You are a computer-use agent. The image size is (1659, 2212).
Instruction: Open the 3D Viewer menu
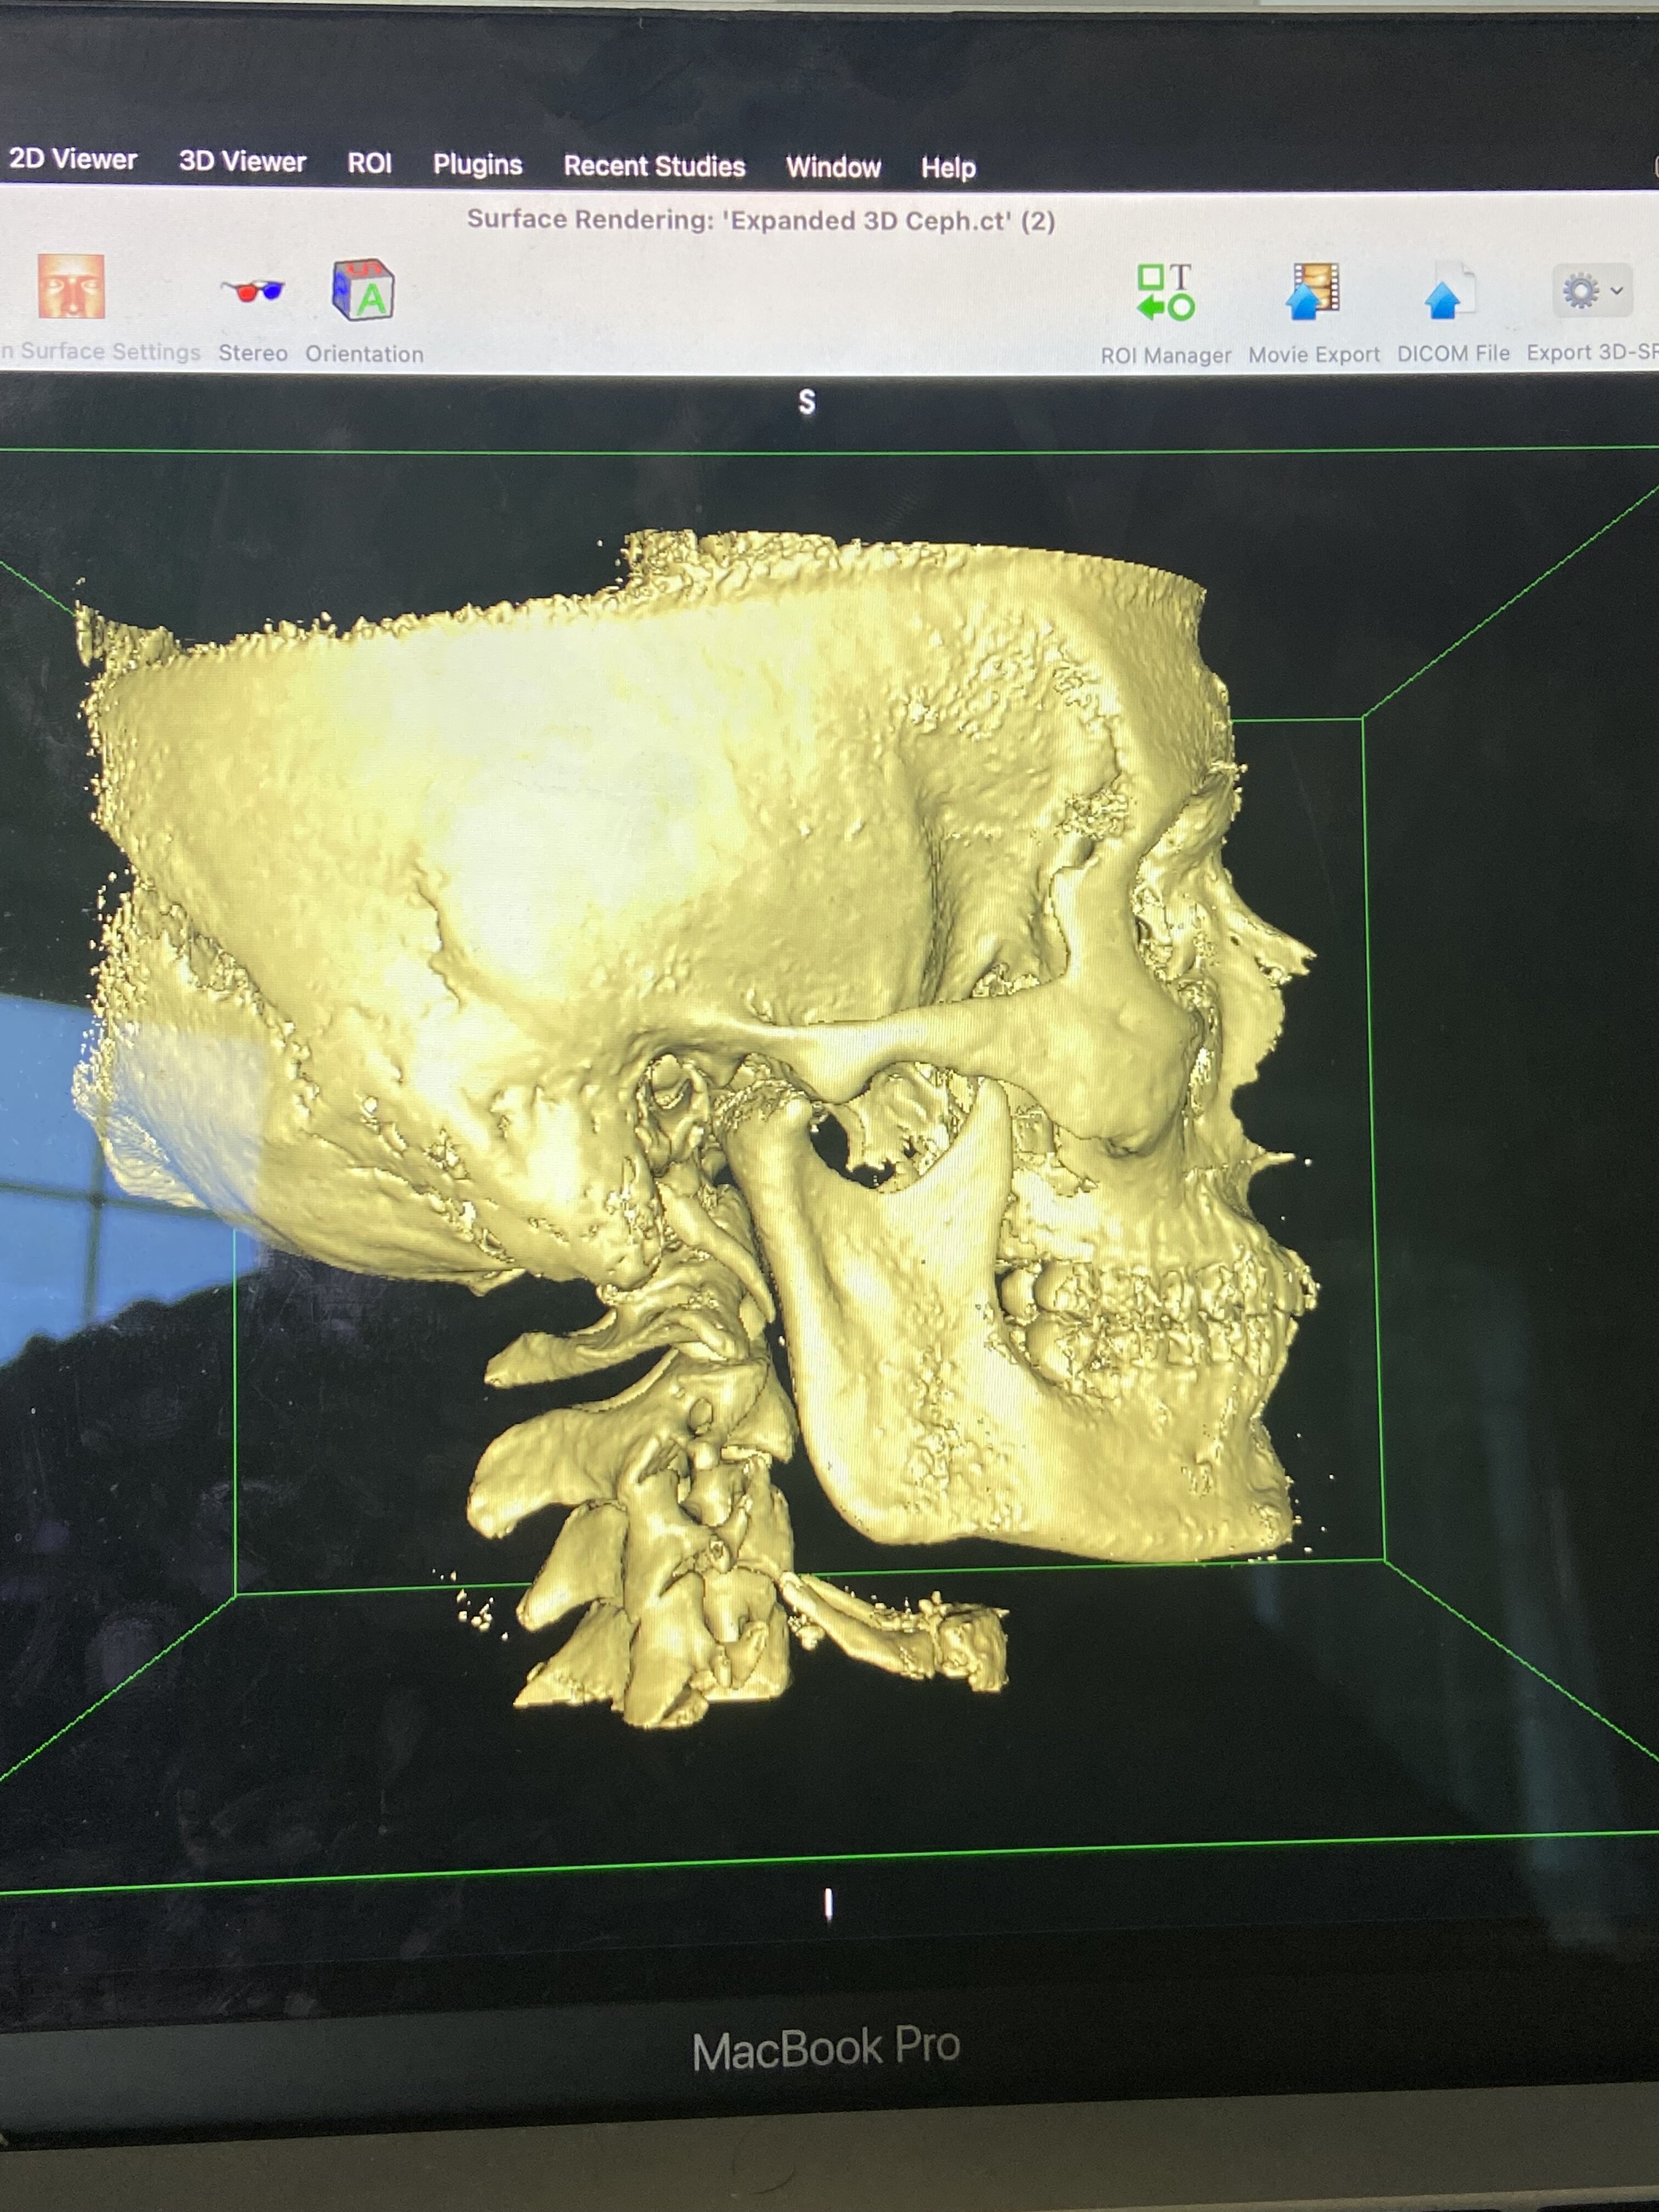pos(242,162)
